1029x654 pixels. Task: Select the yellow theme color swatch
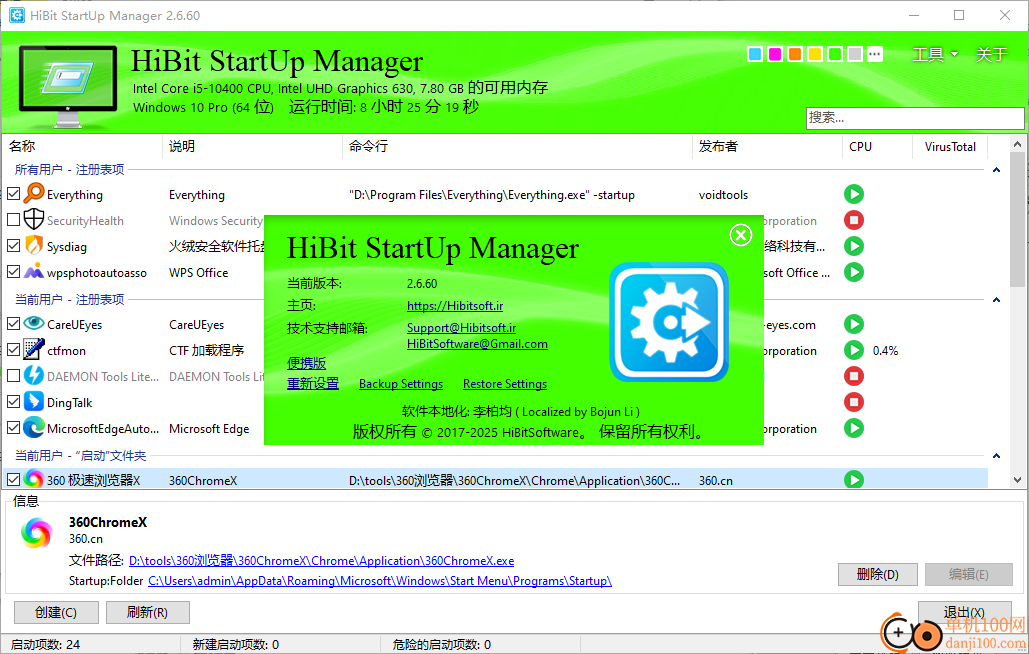click(815, 54)
